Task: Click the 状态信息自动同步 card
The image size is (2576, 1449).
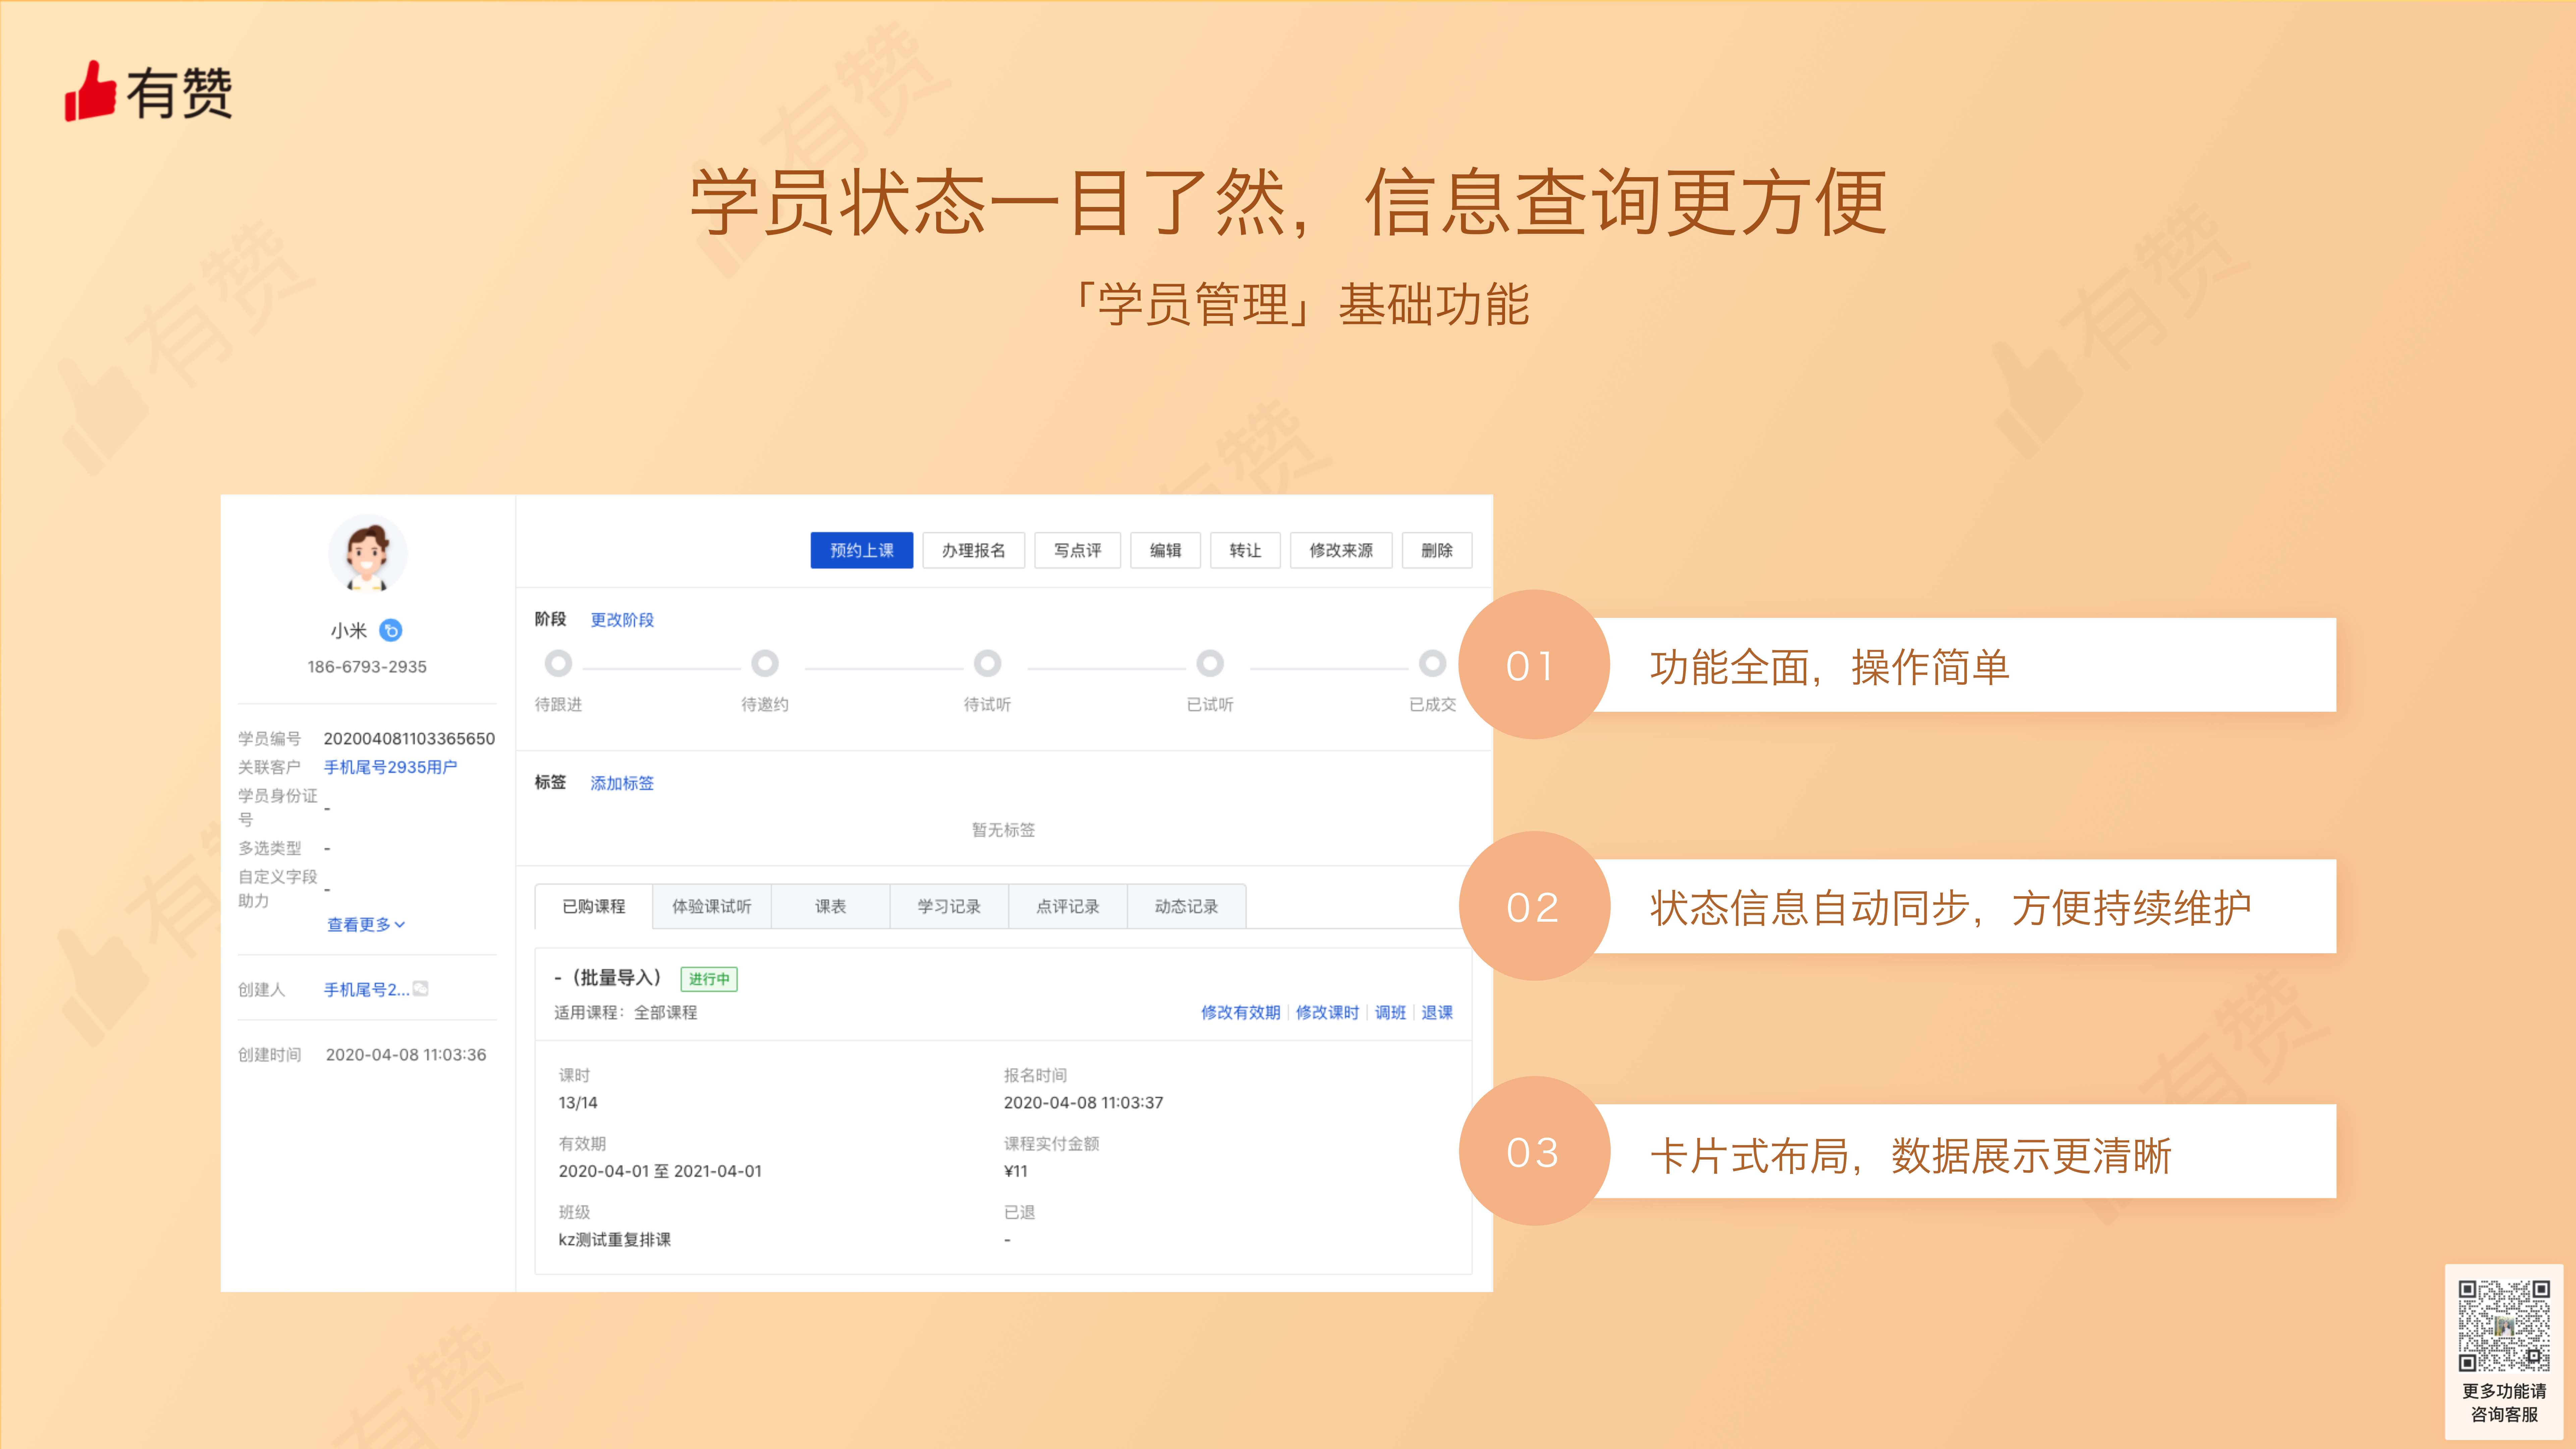Action: [x=1966, y=906]
